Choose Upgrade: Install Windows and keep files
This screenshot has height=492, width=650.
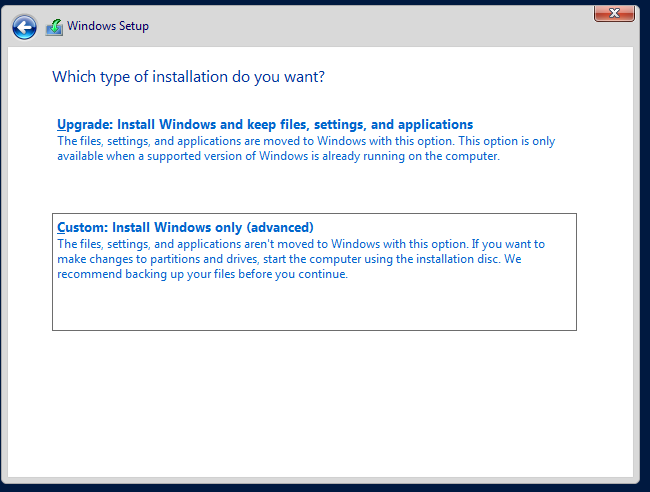[x=265, y=125]
